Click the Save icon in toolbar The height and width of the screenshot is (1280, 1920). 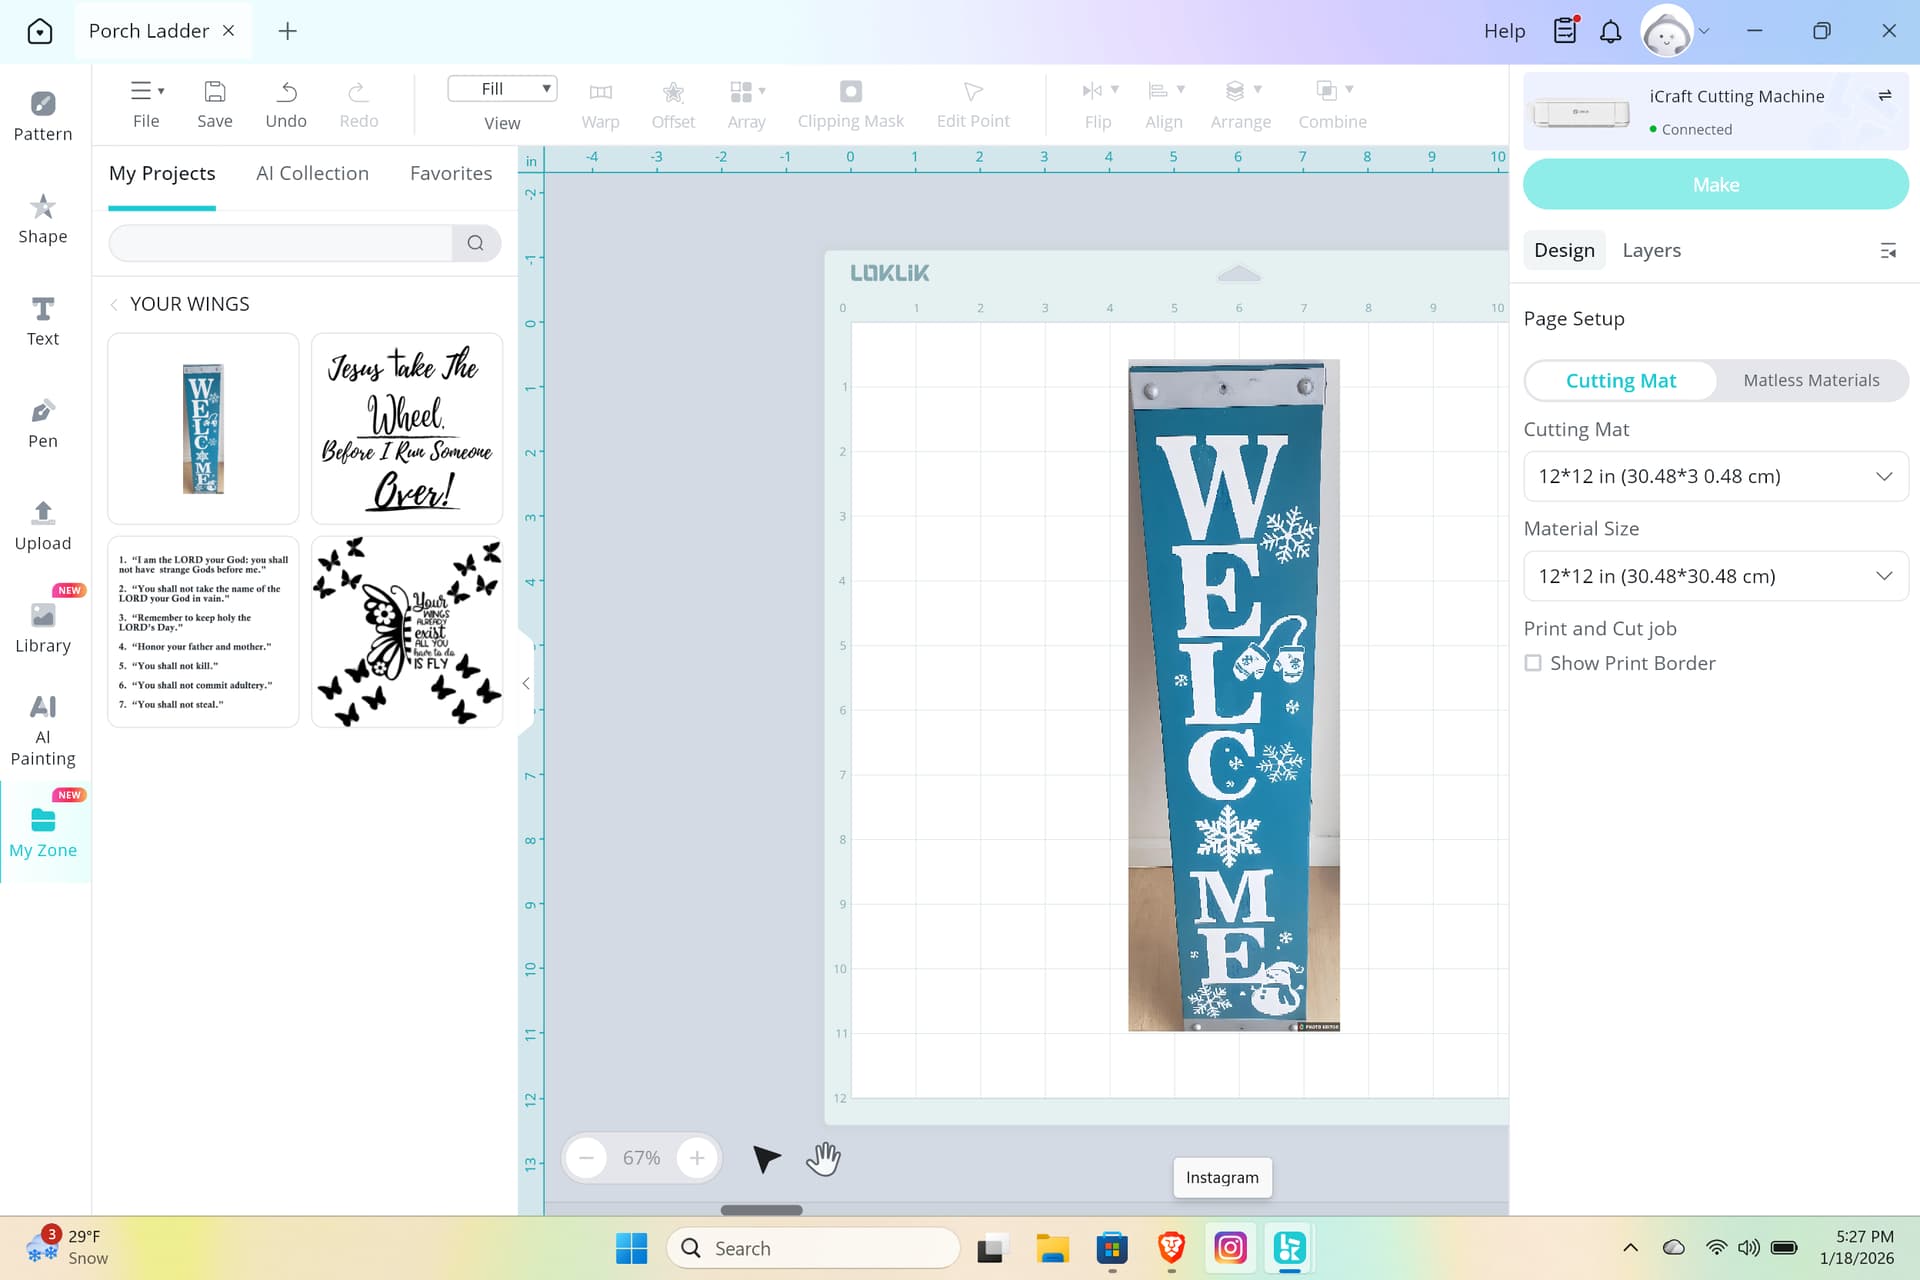click(214, 103)
